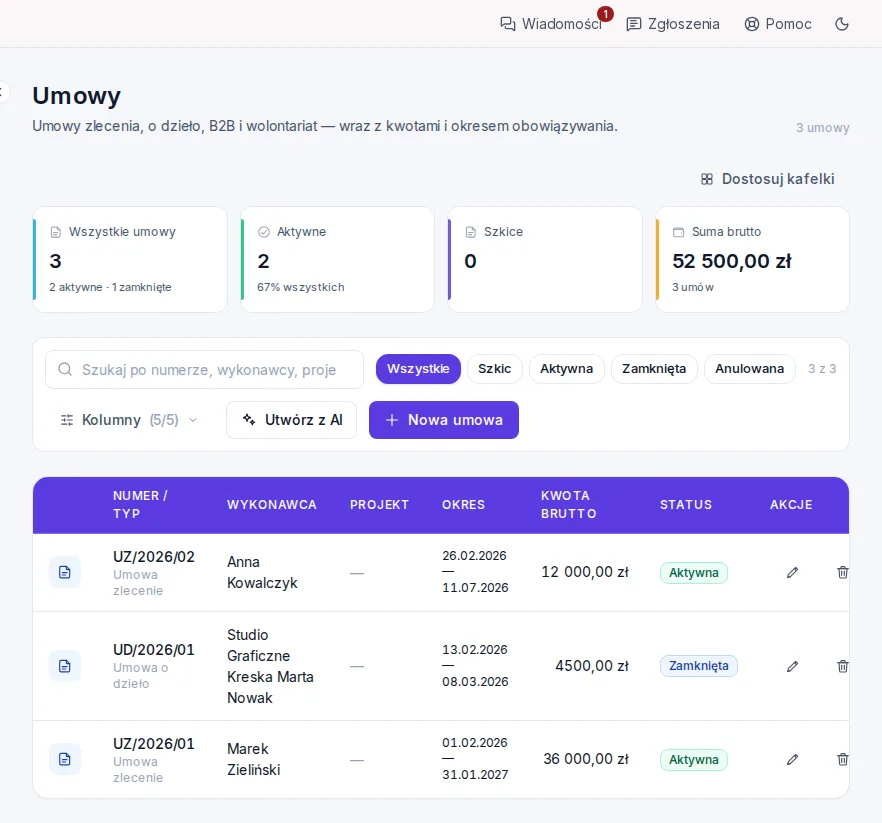882x823 pixels.
Task: Click the Wszystkie umowy tile document icon
Action: pyautogui.click(x=56, y=232)
